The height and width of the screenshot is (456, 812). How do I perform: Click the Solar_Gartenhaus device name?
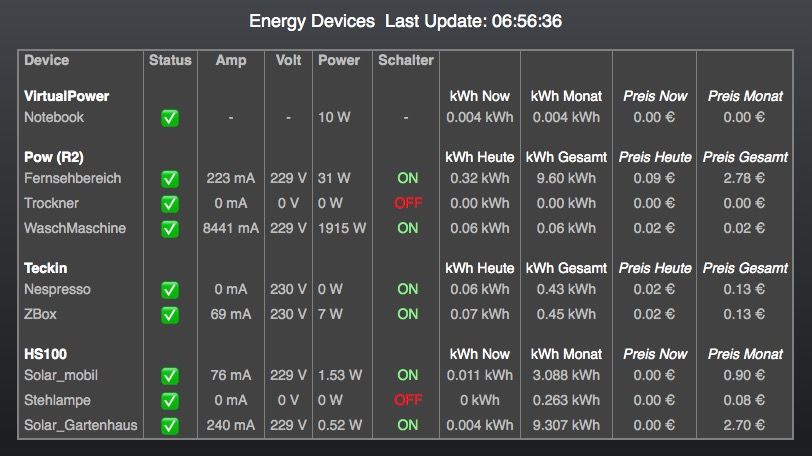tap(81, 425)
